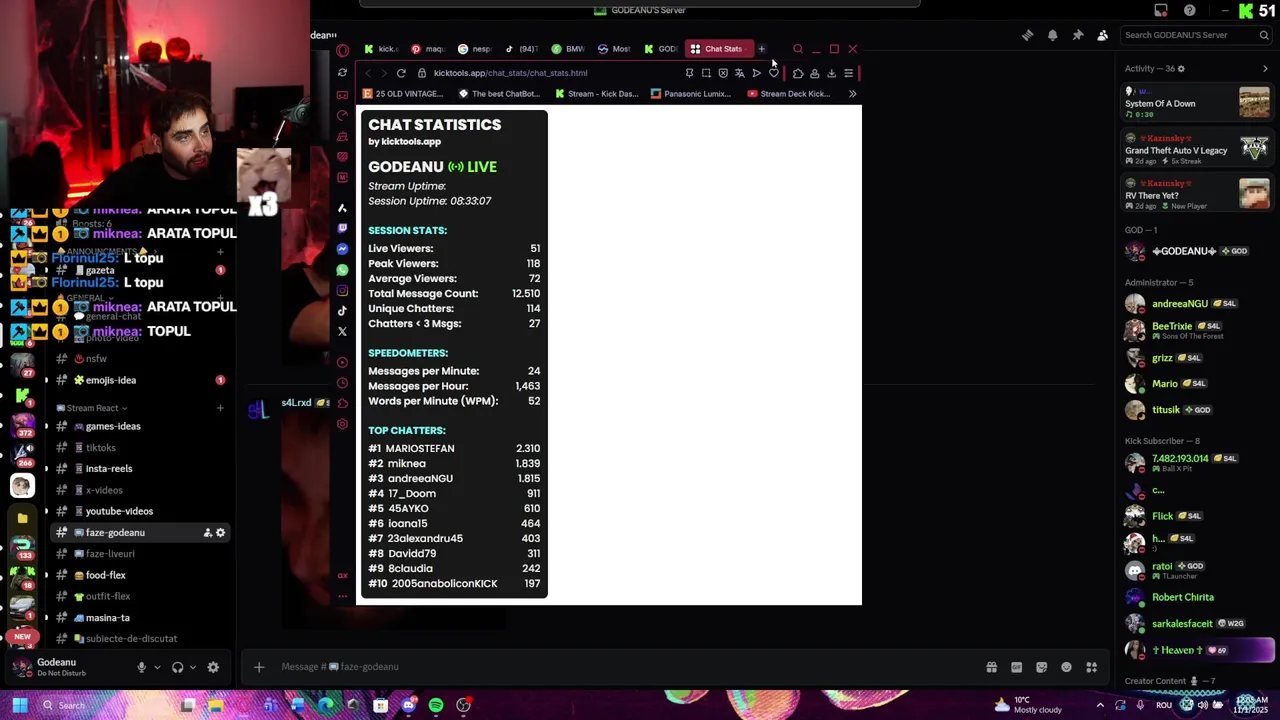Open the Opera extensions cube icon

798,73
